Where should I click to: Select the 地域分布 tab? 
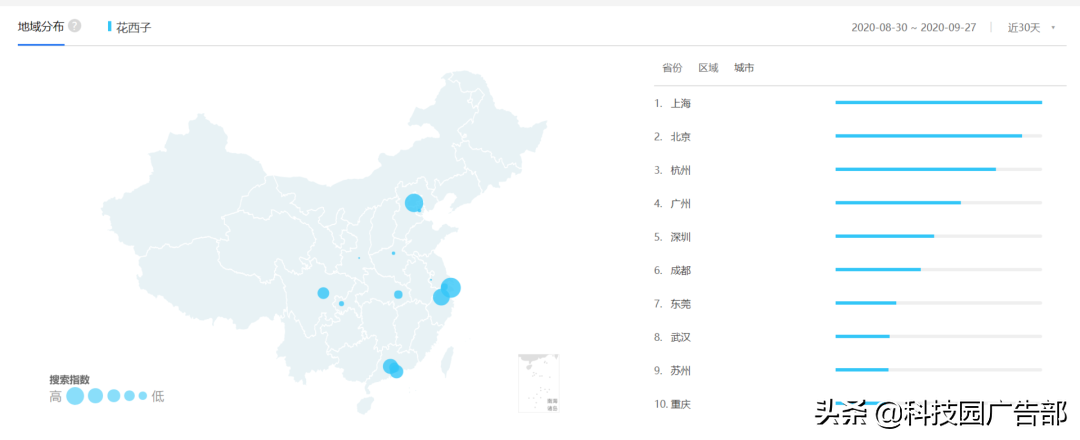click(x=41, y=27)
